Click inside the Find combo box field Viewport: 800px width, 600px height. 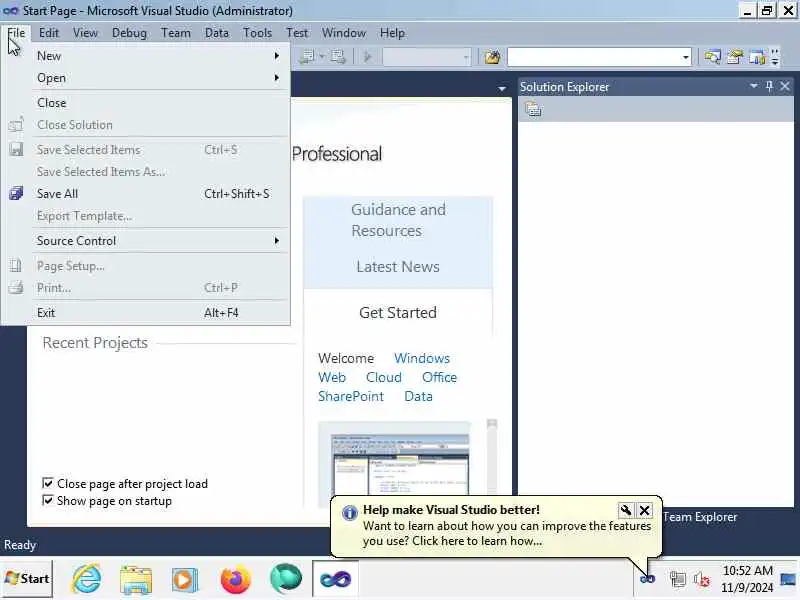(x=594, y=57)
